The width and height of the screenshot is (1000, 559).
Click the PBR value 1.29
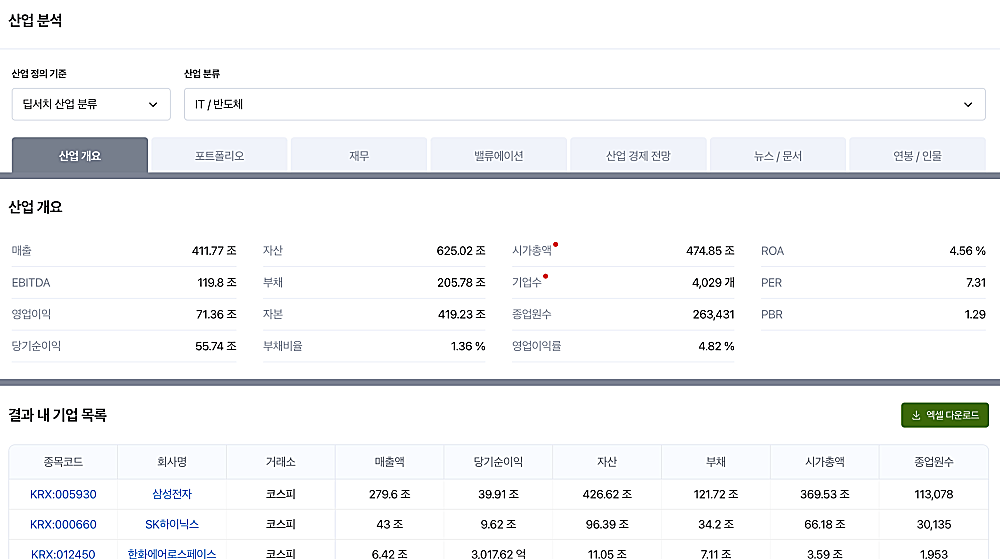coord(975,314)
